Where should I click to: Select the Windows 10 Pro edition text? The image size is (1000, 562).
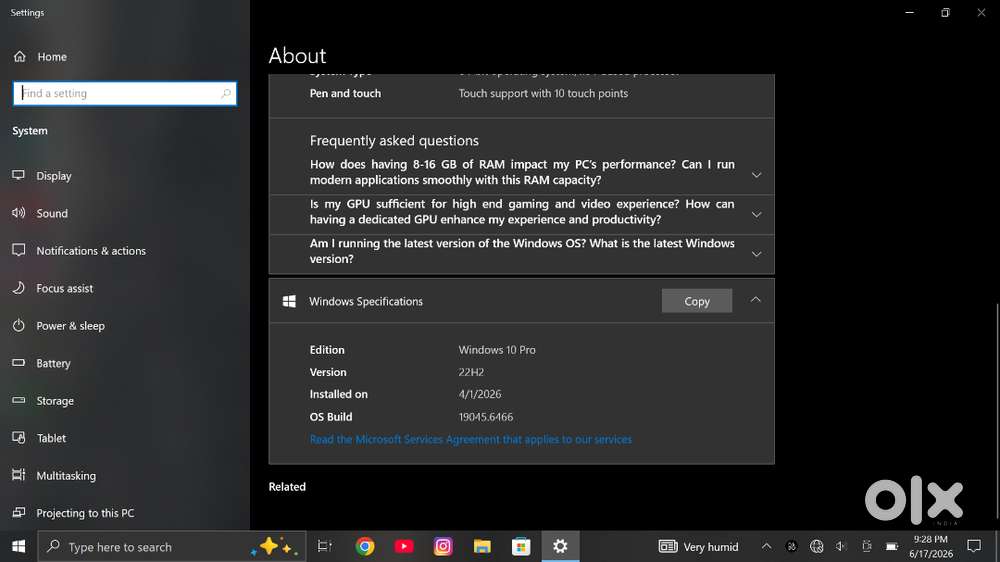[x=497, y=350]
